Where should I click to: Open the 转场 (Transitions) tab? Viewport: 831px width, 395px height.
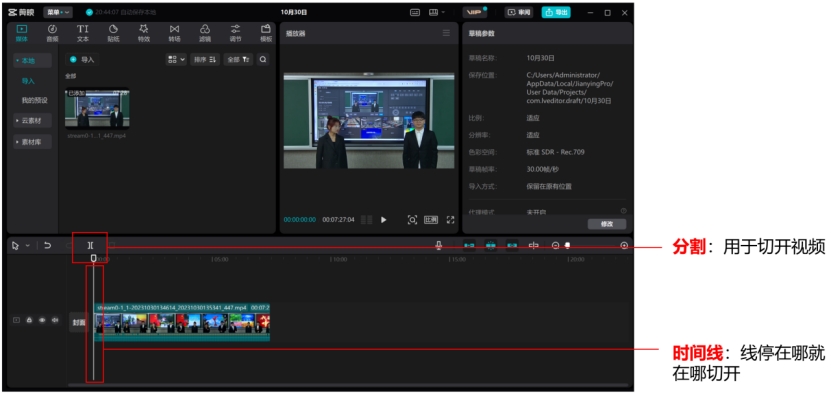click(174, 33)
